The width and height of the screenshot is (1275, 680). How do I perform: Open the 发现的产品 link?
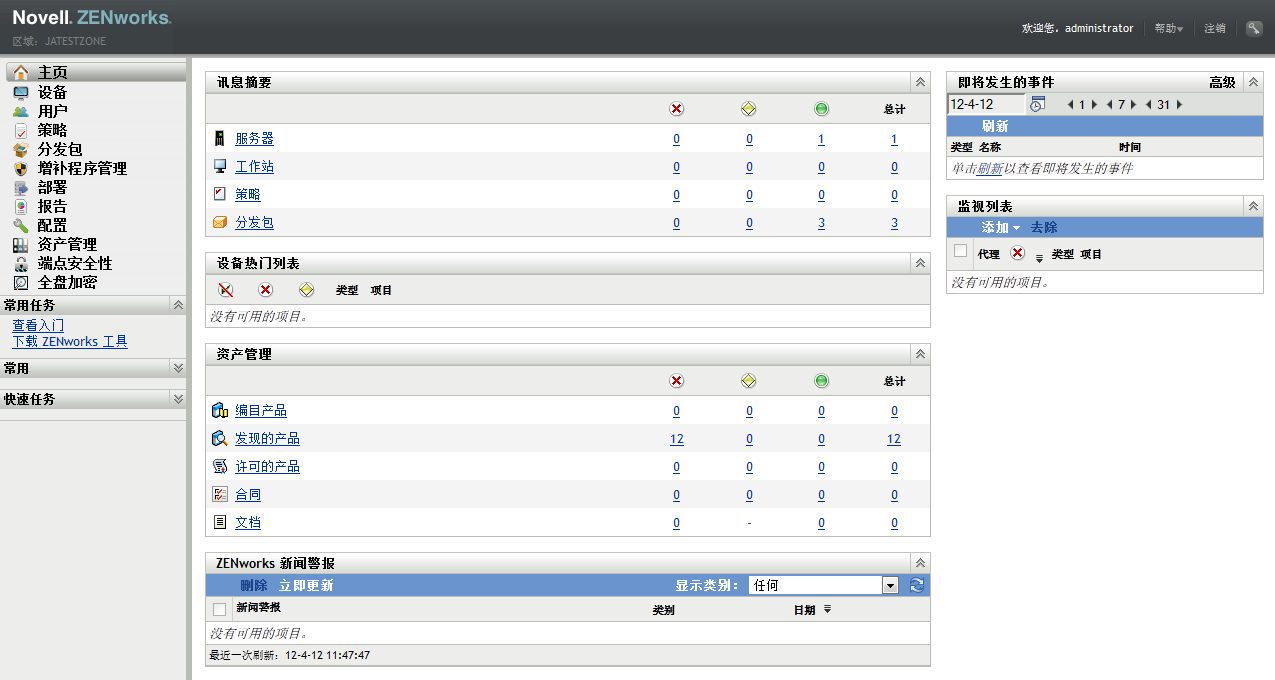[x=267, y=439]
